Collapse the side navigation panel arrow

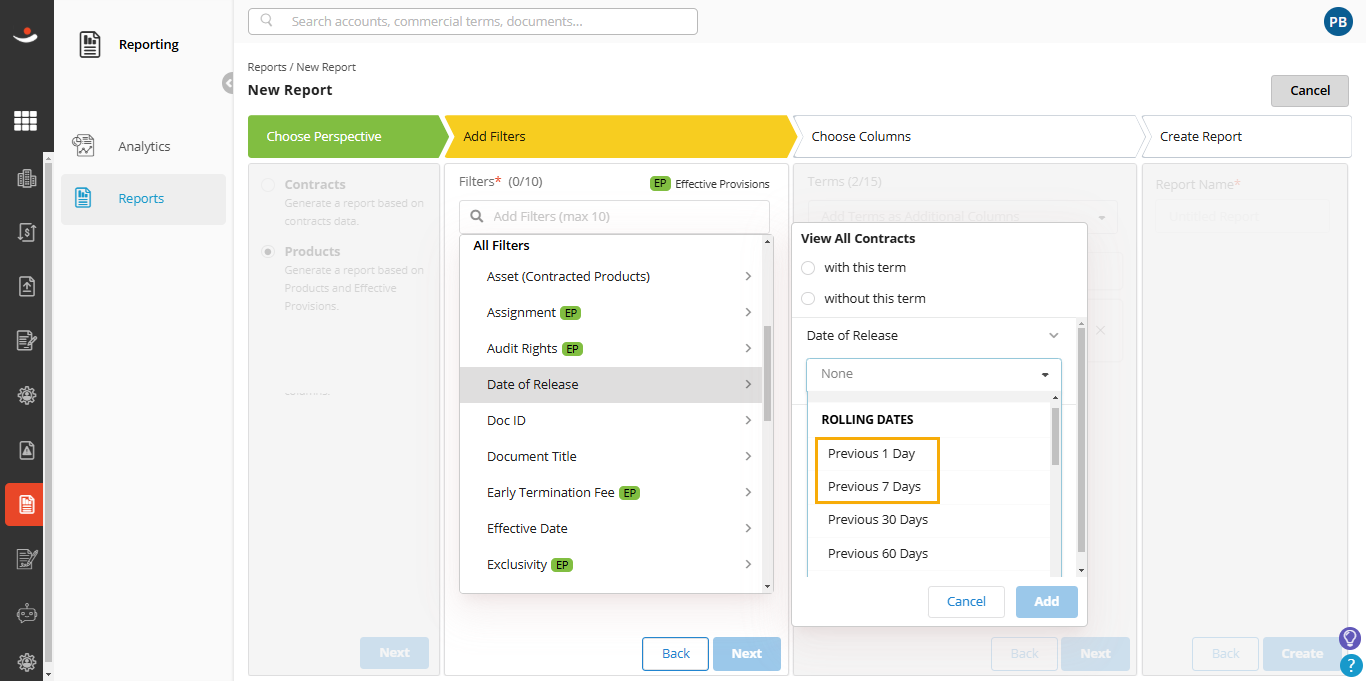(229, 83)
